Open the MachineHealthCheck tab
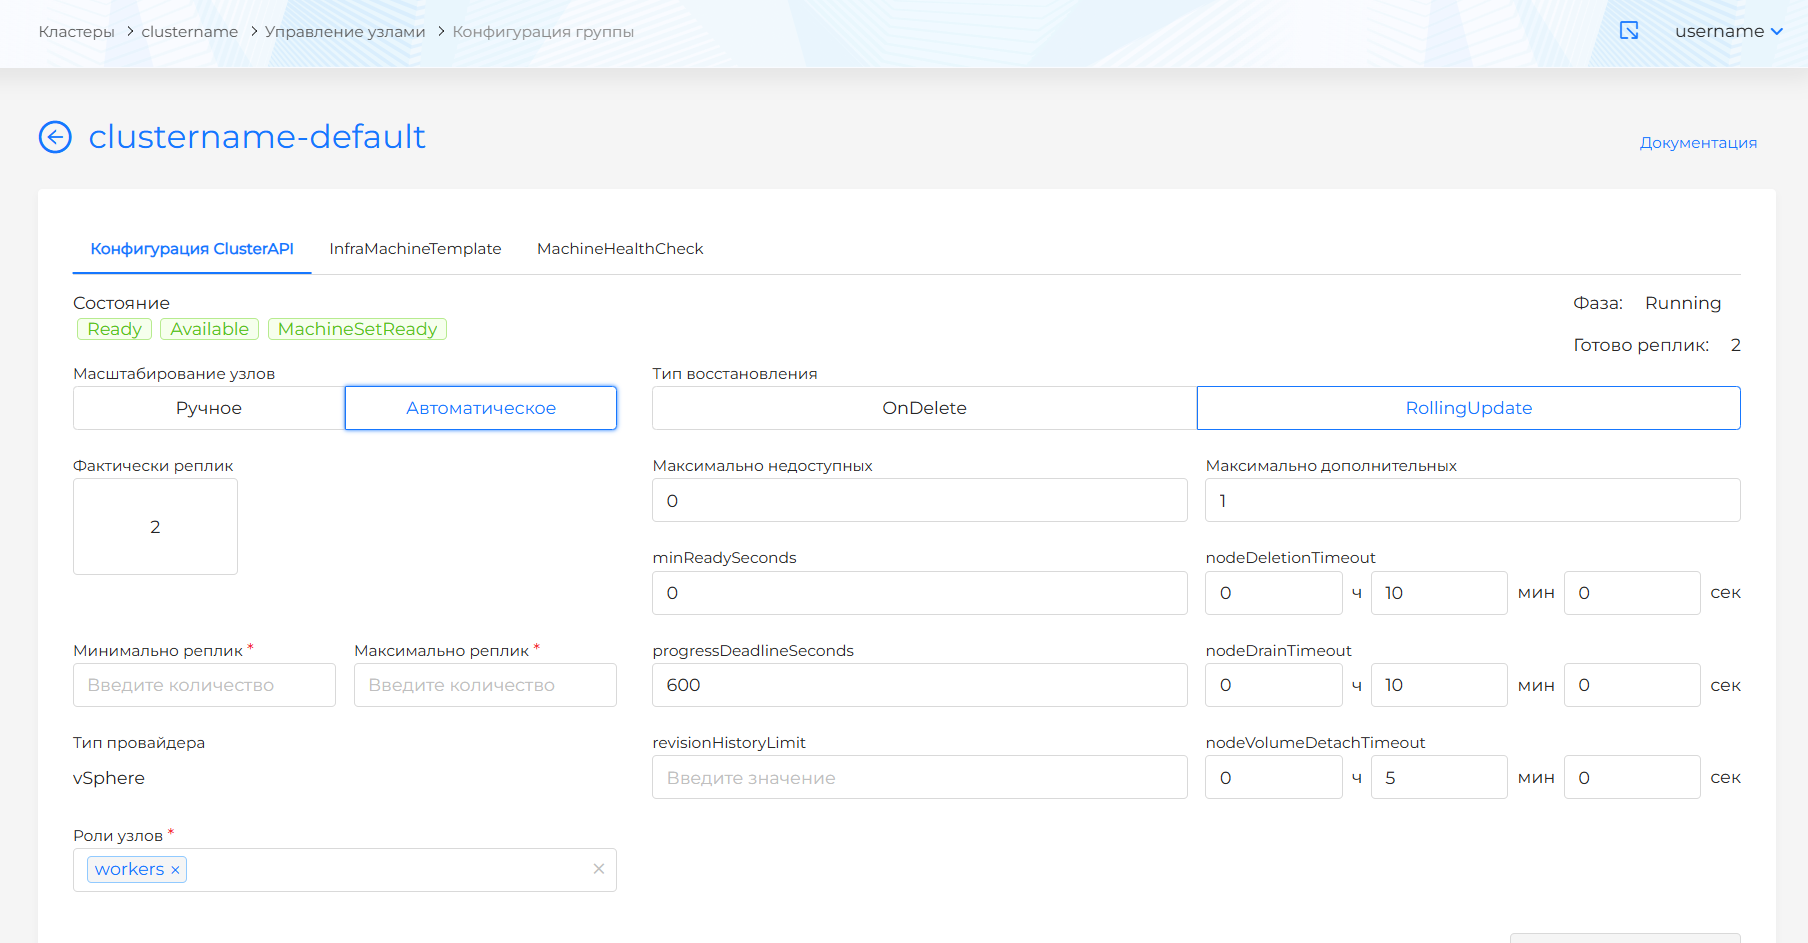The height and width of the screenshot is (943, 1808). (x=620, y=249)
